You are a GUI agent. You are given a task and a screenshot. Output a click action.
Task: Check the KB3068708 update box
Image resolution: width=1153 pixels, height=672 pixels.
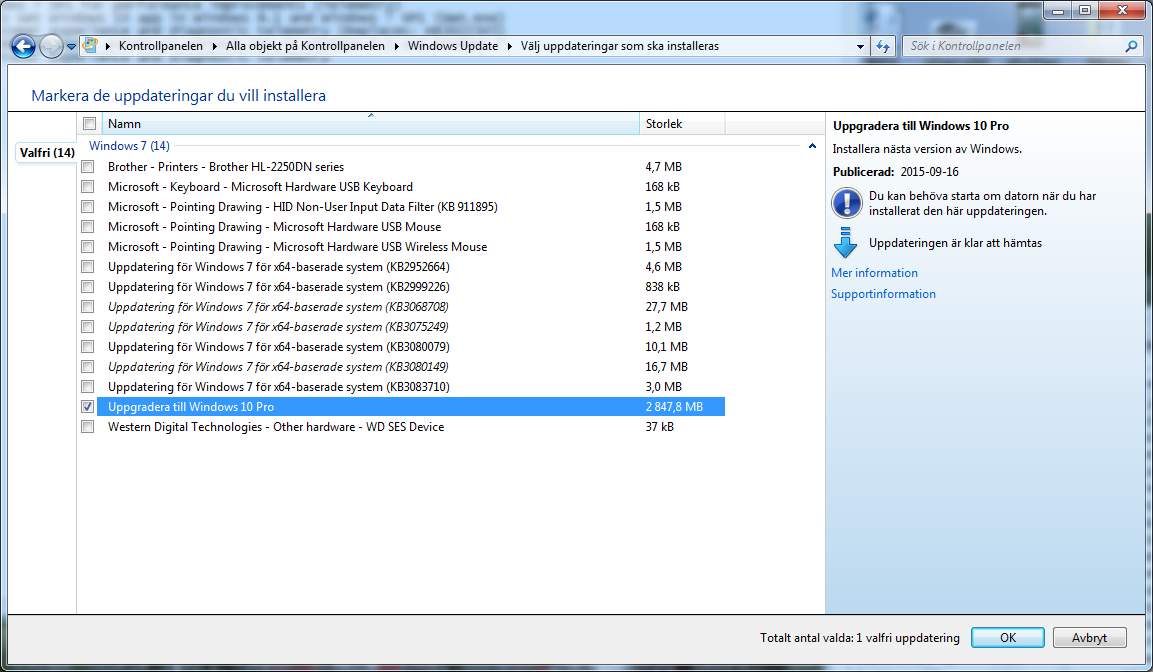[88, 307]
